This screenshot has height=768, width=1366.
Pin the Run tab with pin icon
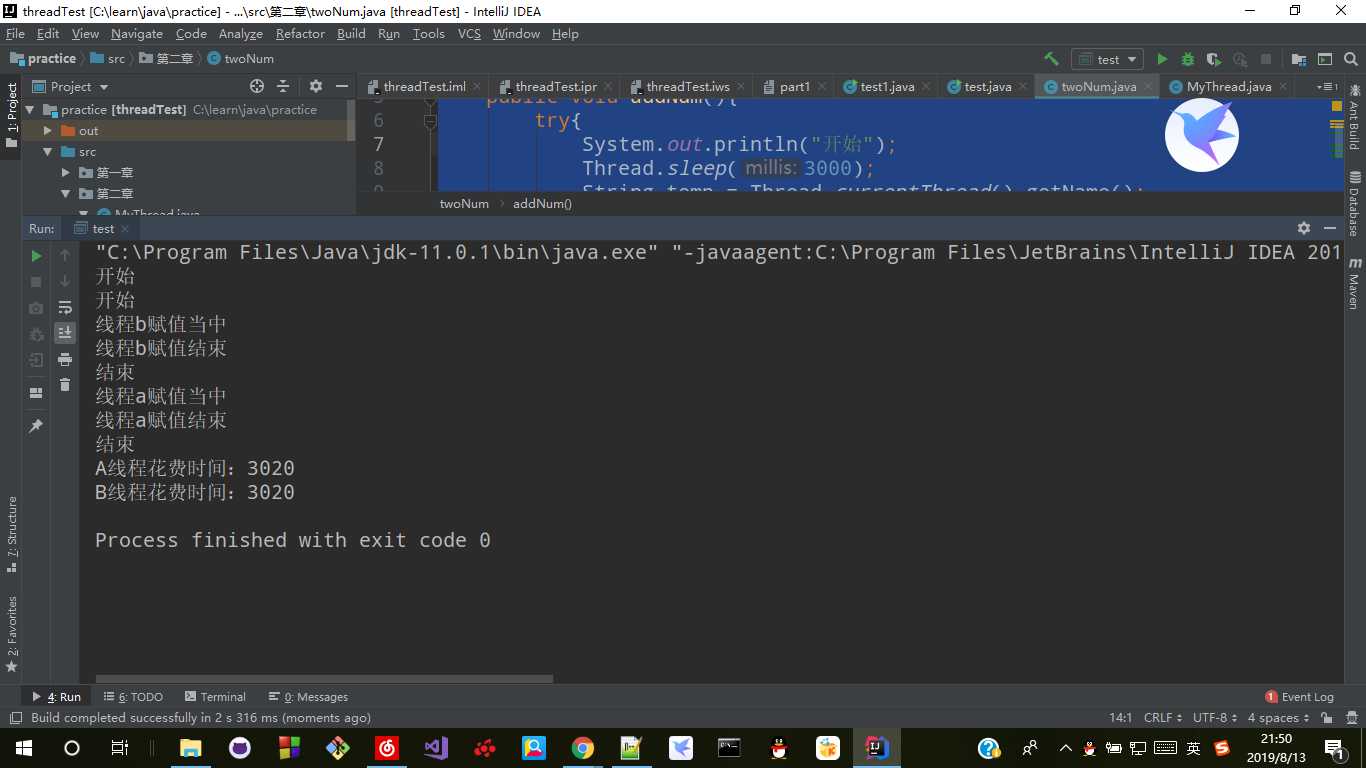pos(37,426)
